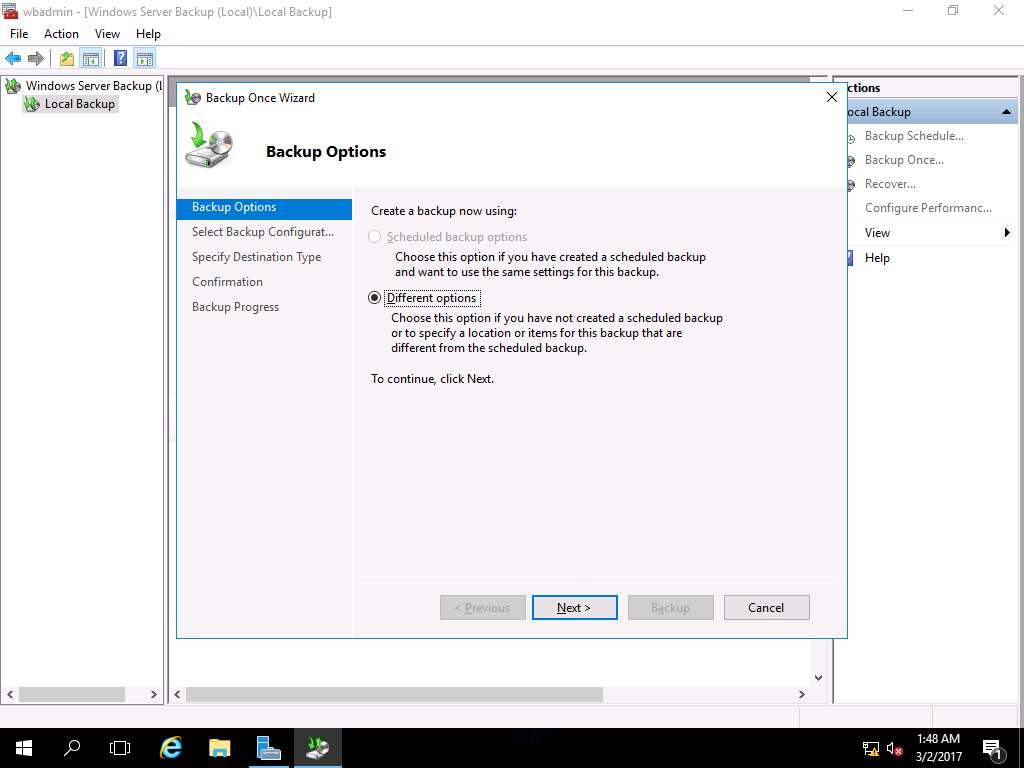1024x768 pixels.
Task: Open Task View from taskbar
Action: (x=120, y=748)
